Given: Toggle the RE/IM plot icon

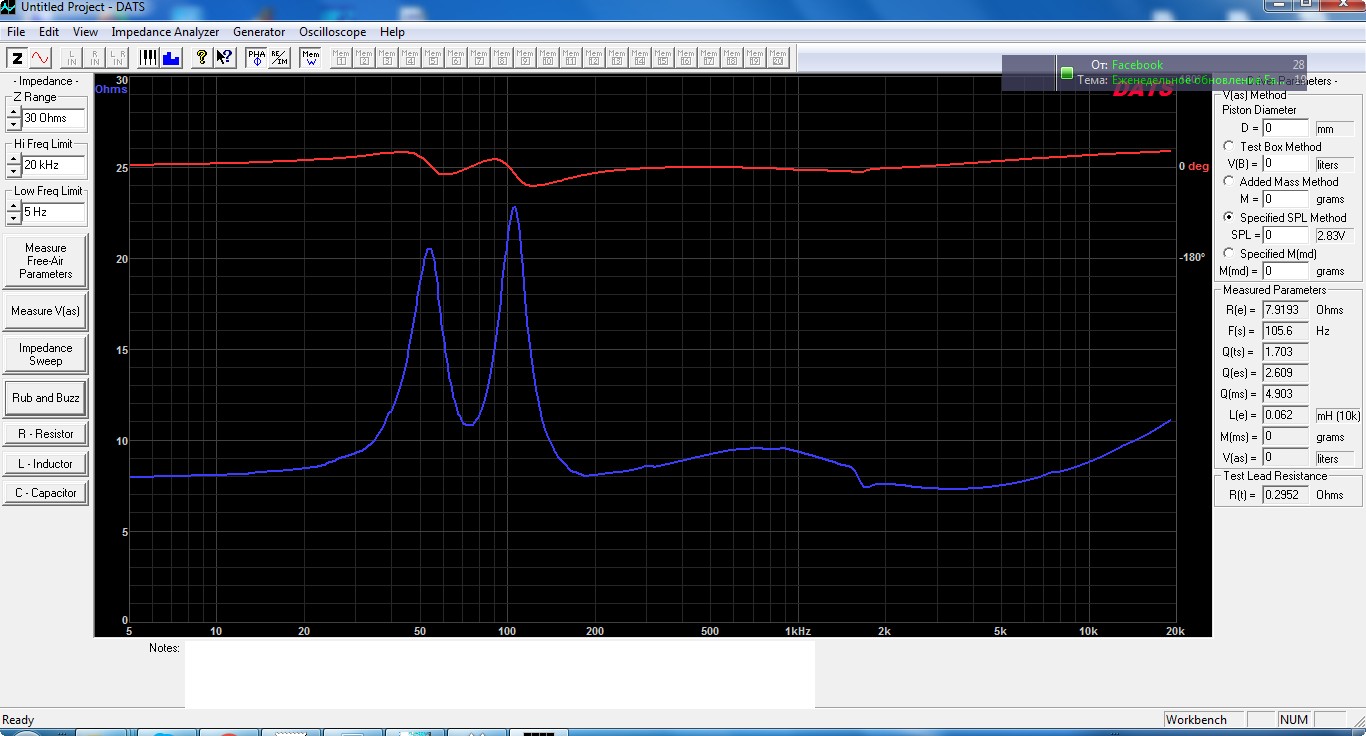Looking at the screenshot, I should click(x=279, y=58).
